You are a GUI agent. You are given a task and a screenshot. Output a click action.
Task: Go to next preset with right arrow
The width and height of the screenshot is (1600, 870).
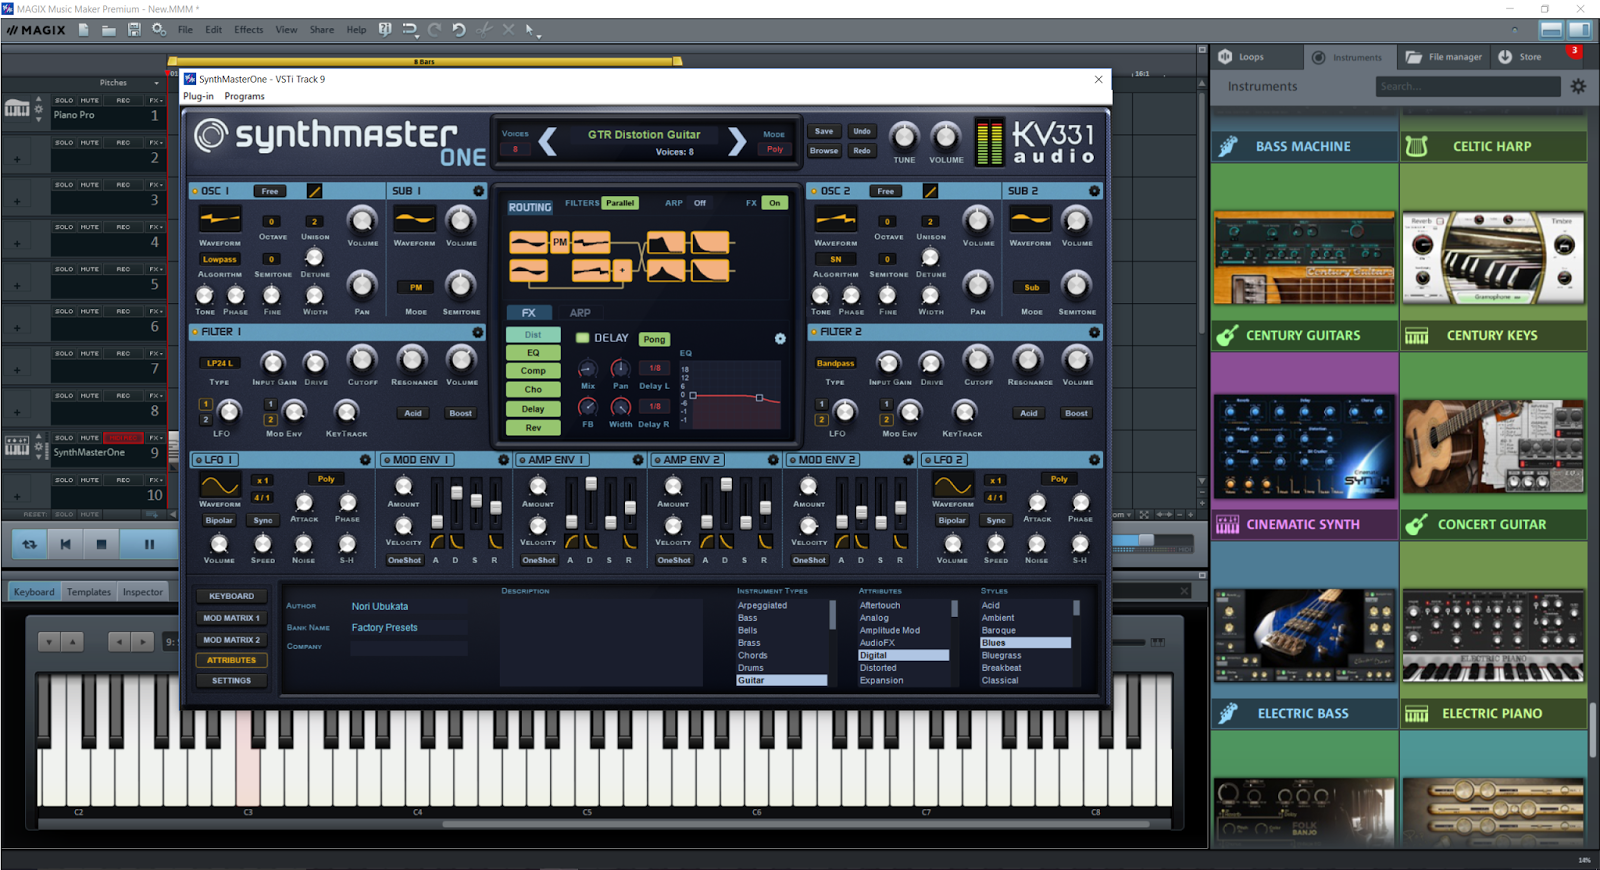(737, 141)
